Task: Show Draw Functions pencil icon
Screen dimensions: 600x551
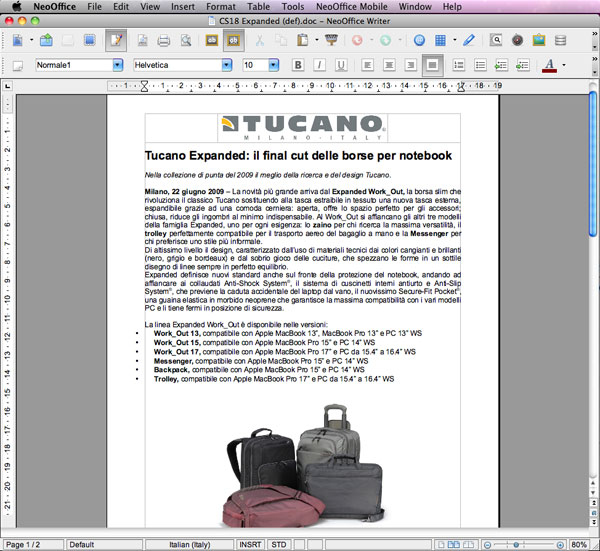Action: 469,40
